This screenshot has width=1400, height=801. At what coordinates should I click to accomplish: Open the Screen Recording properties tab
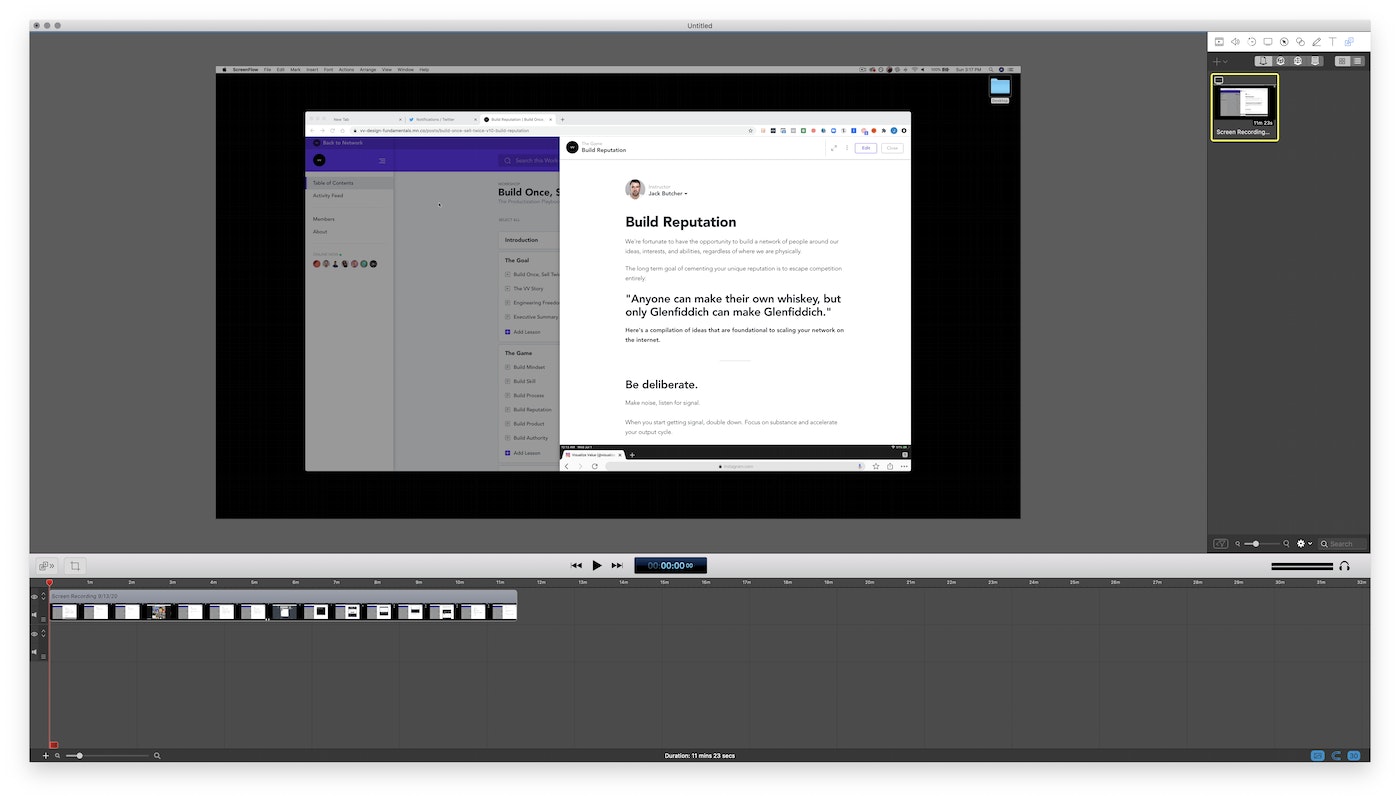click(x=1268, y=42)
